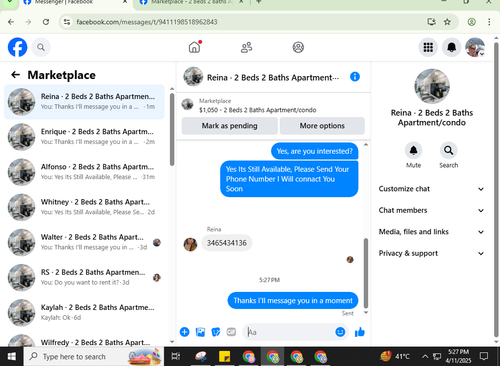
Task: Open the Chrome three-dot menu
Action: (489, 22)
